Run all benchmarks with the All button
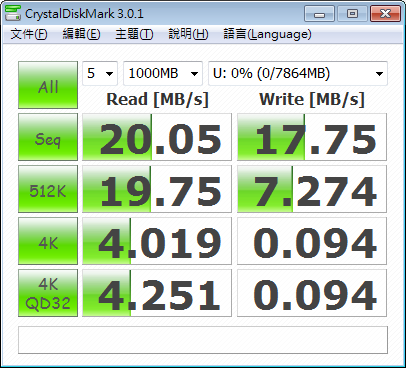406x368 pixels. (48, 85)
